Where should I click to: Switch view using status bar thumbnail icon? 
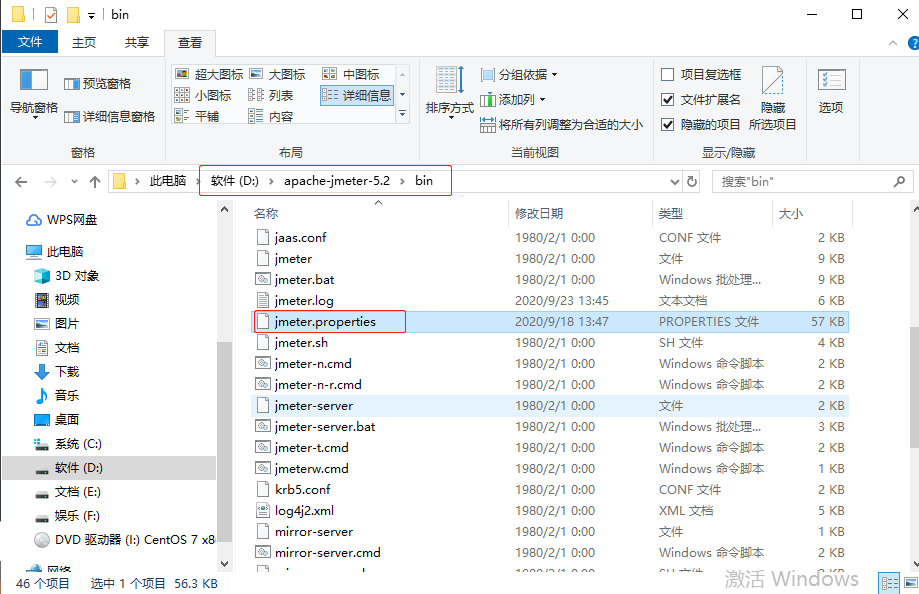point(909,582)
